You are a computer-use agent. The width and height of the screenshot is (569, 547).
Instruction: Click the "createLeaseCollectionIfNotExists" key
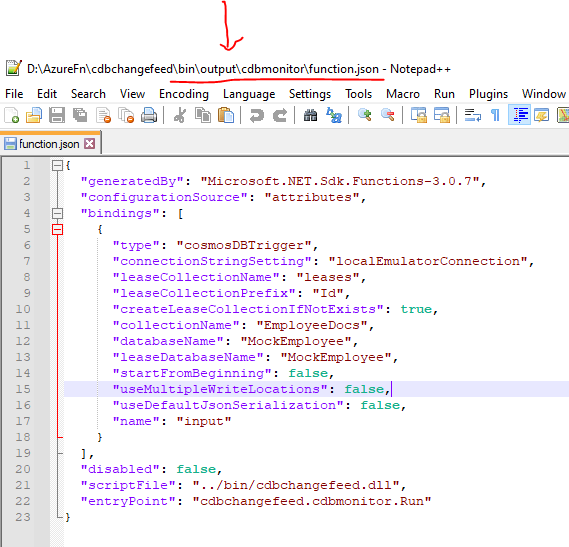(x=248, y=309)
